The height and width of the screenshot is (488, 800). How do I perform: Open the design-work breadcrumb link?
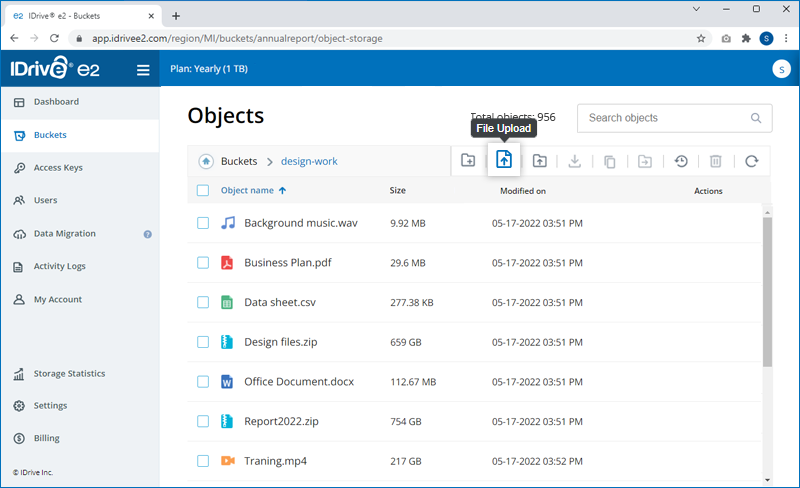coord(309,161)
